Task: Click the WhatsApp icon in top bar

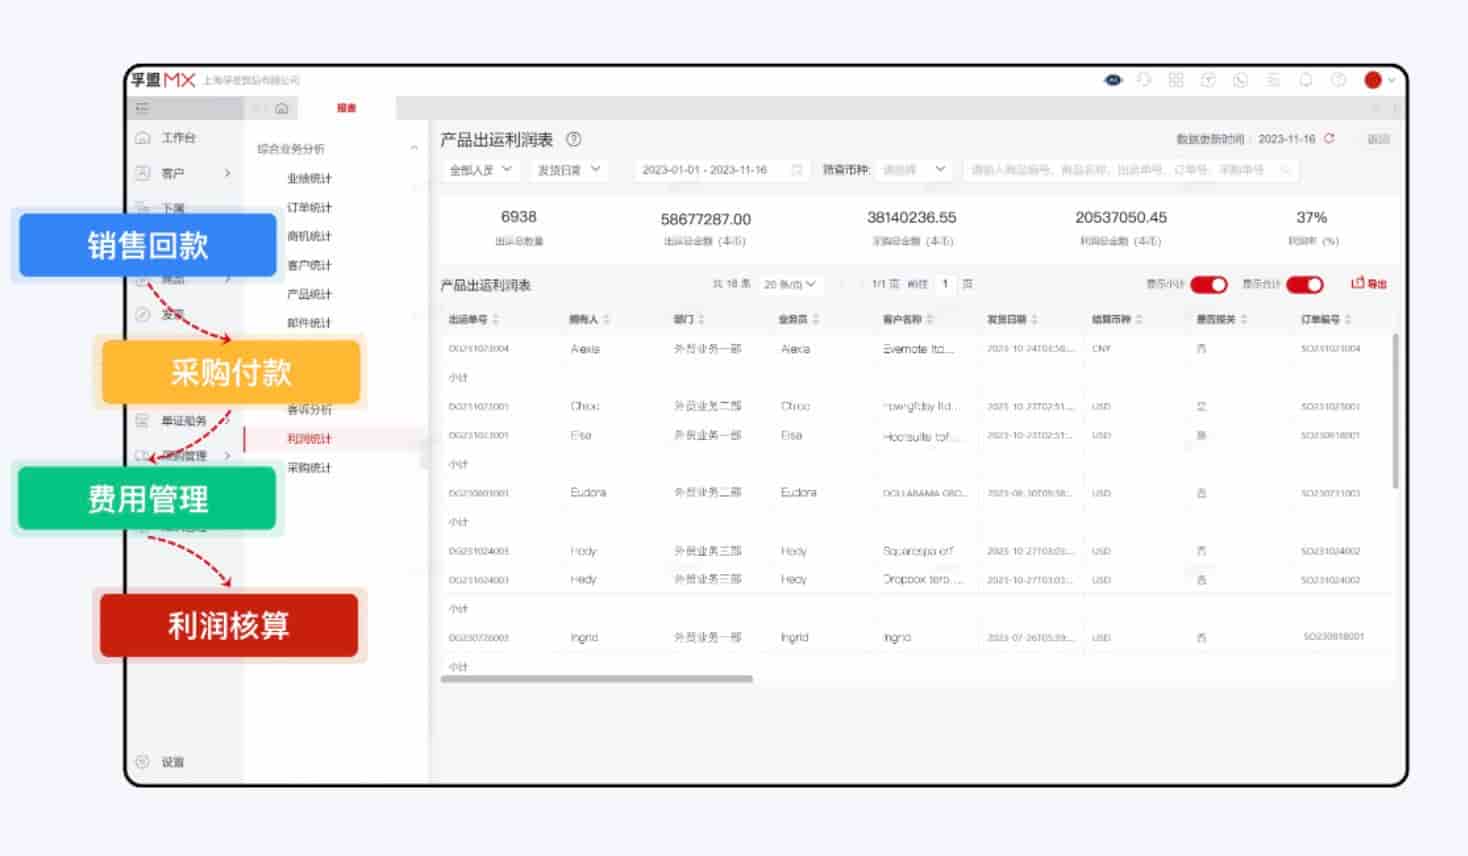Action: coord(1241,80)
